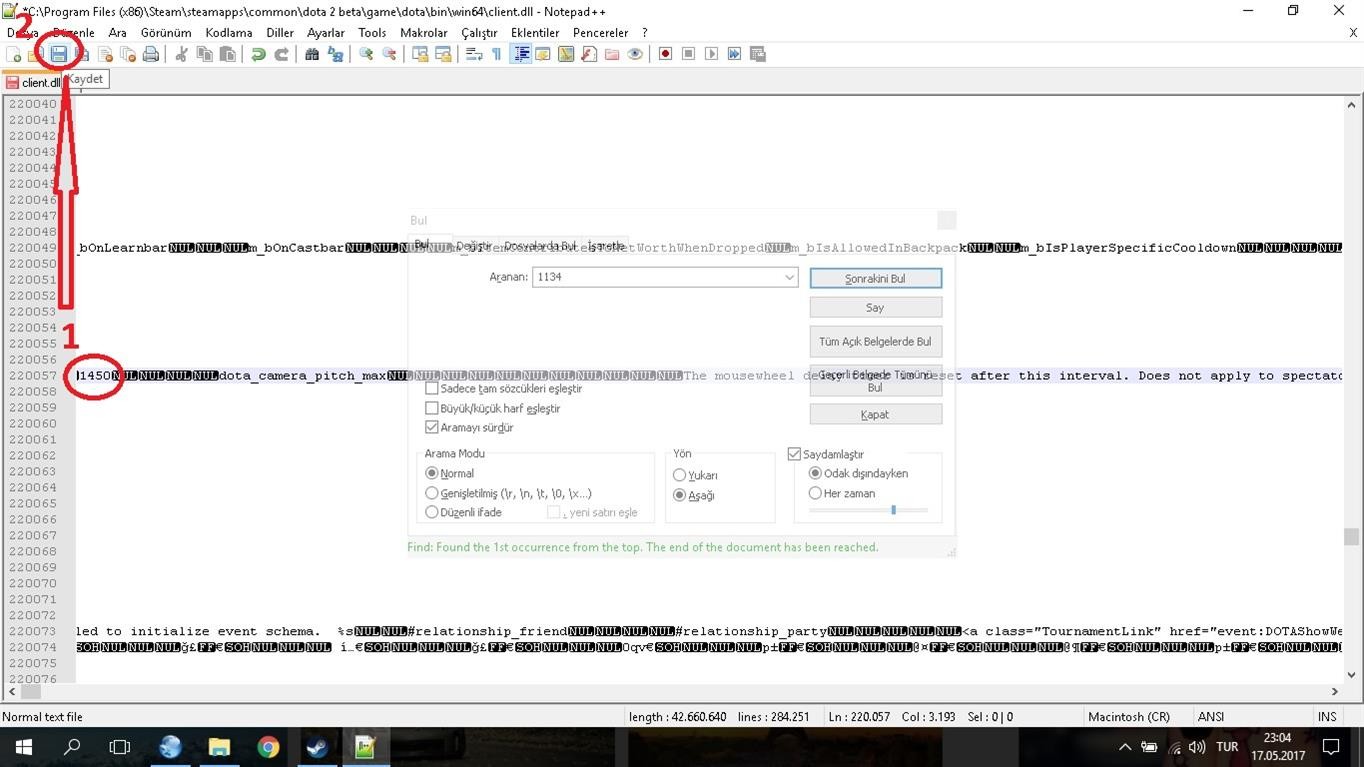Open the Windows Start menu

[x=23, y=747]
